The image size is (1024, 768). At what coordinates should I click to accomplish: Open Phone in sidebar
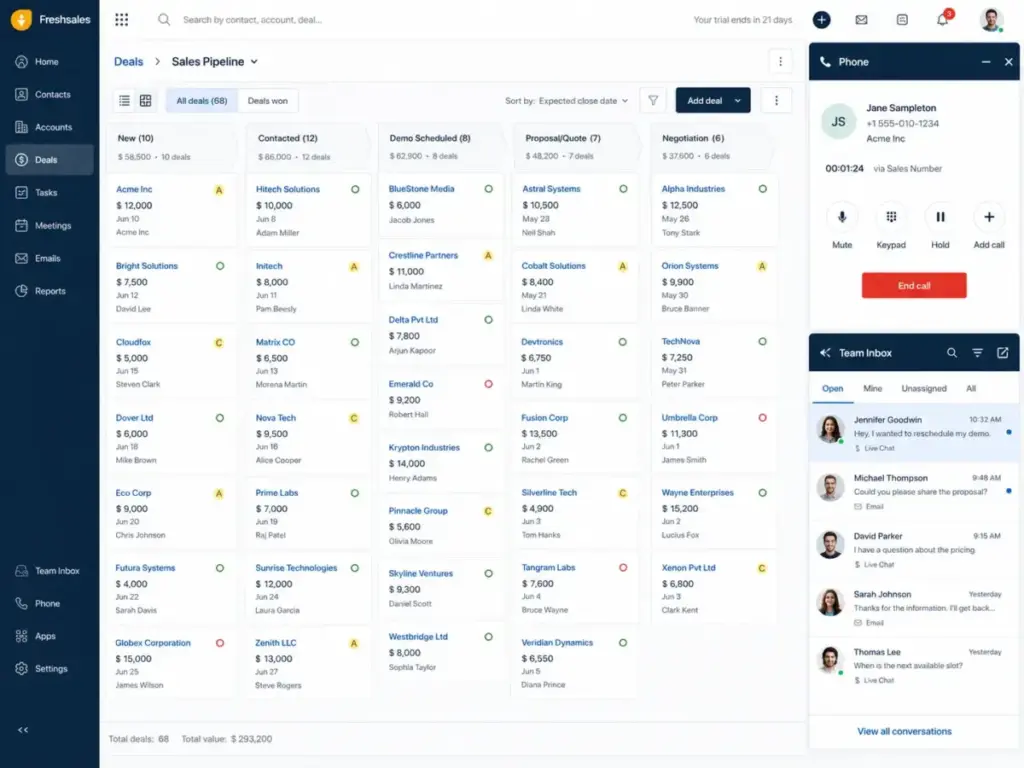tap(49, 603)
